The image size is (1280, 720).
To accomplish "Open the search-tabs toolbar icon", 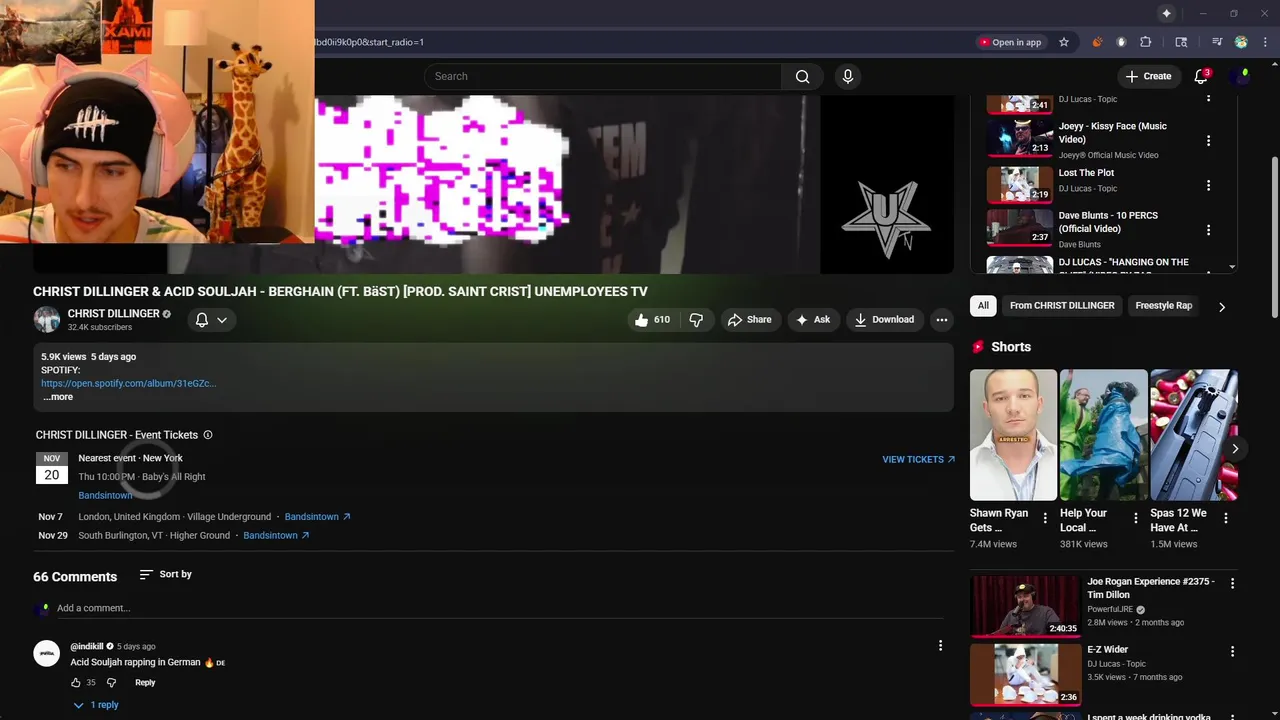I will [1181, 42].
